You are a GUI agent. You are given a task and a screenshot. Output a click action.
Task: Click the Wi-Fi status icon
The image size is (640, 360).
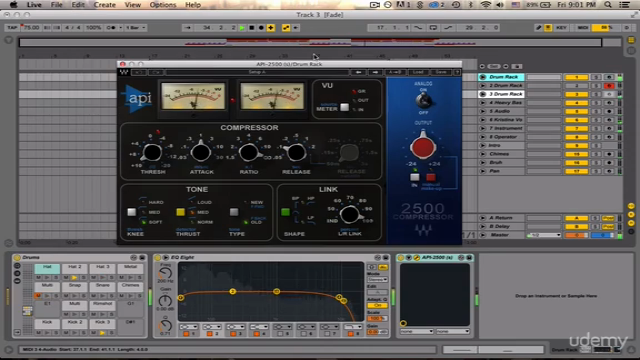(485, 5)
